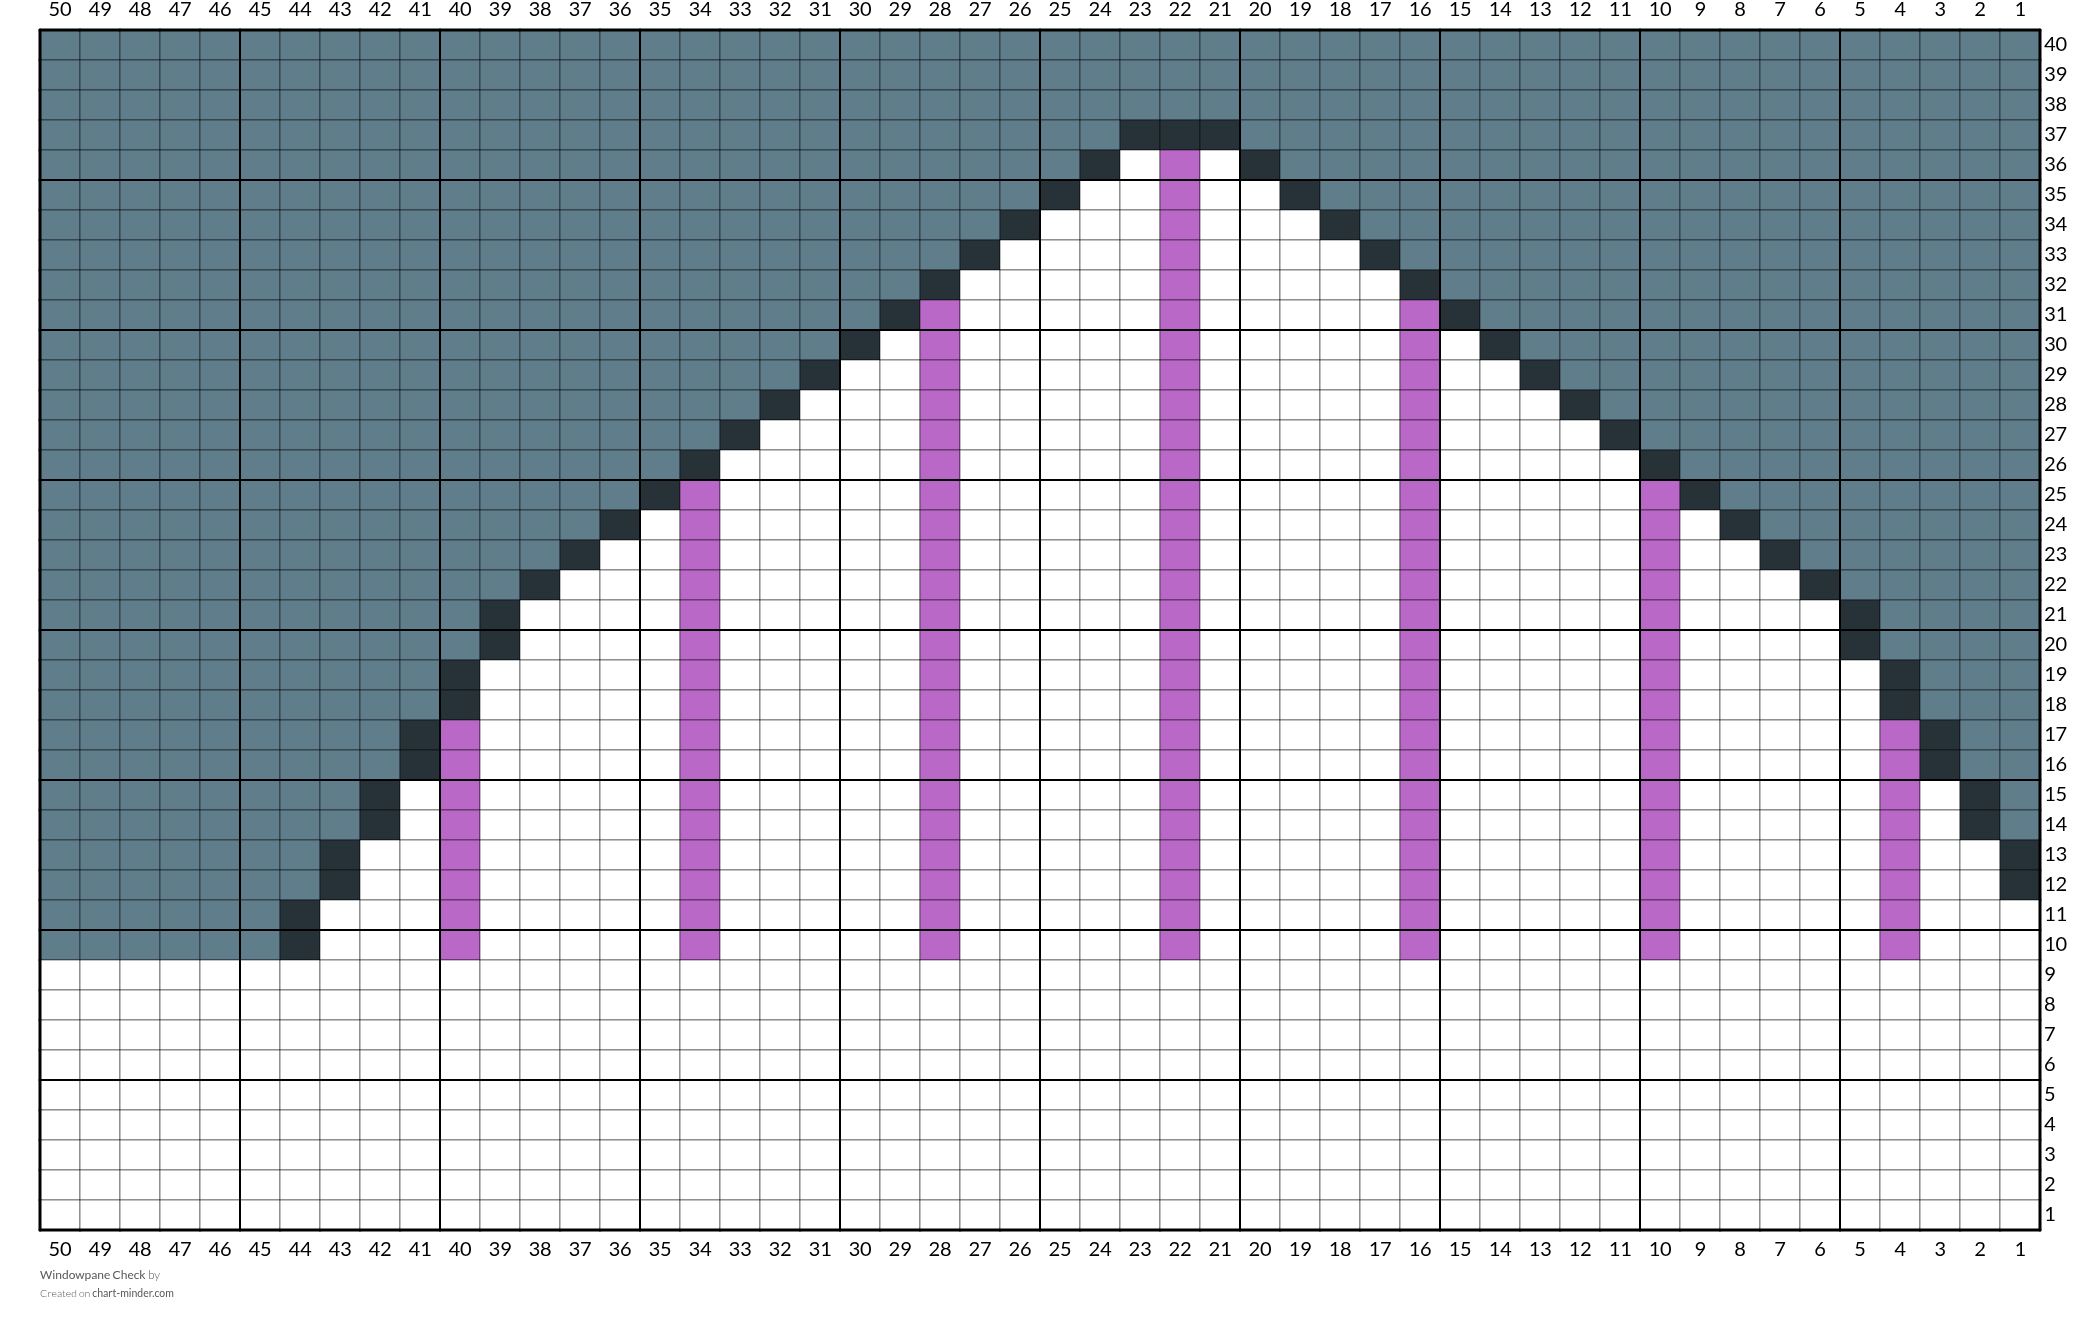Click the topmost purple cell in column 4

point(1900,735)
